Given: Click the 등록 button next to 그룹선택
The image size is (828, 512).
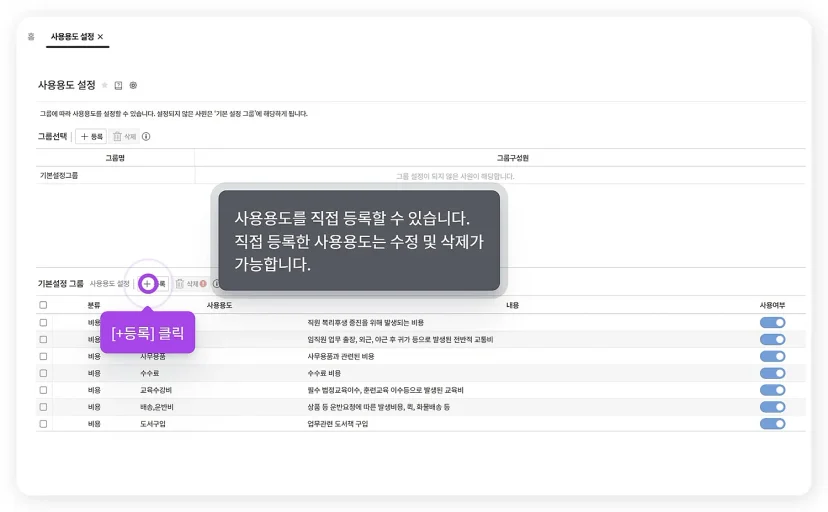Looking at the screenshot, I should click(x=91, y=136).
